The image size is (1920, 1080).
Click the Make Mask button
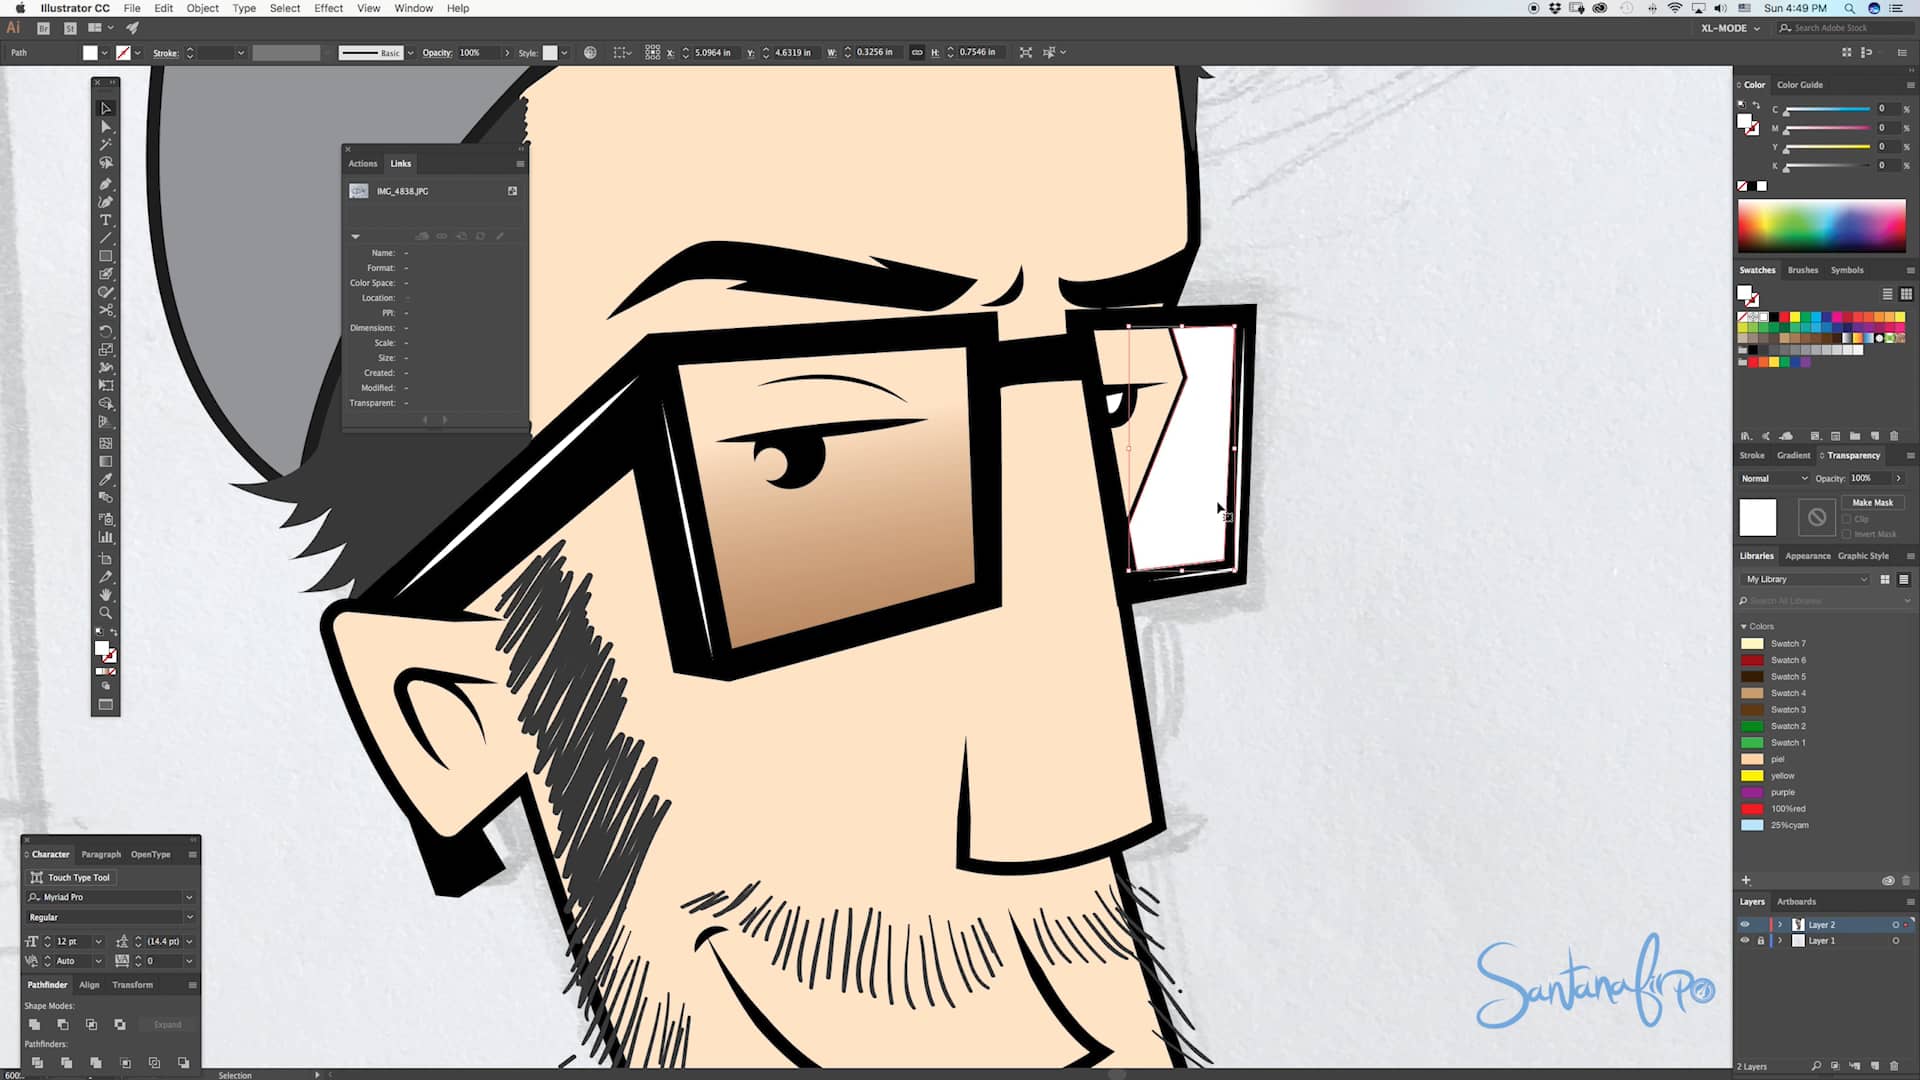1873,502
